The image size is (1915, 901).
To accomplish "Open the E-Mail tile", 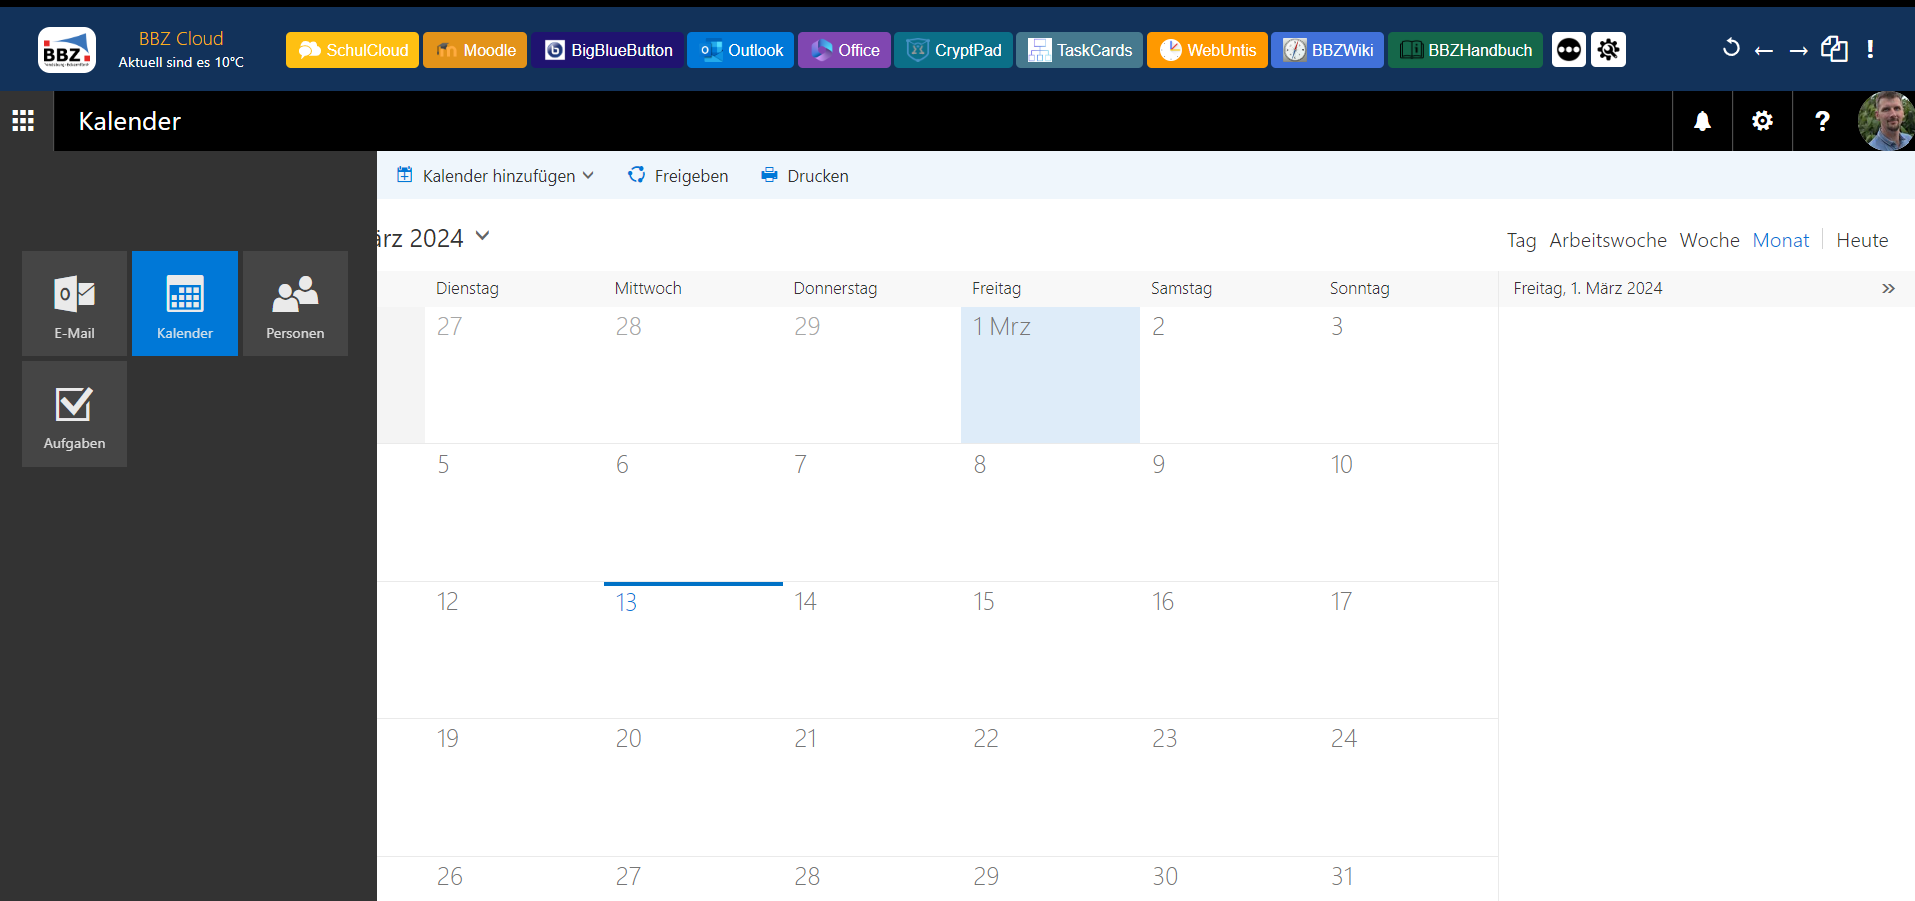I will click(x=74, y=303).
